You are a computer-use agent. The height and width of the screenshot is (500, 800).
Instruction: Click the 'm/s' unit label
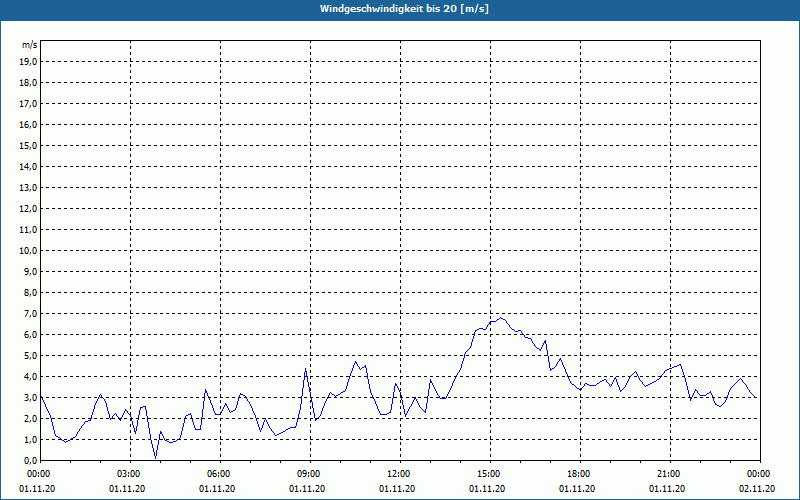coord(29,45)
